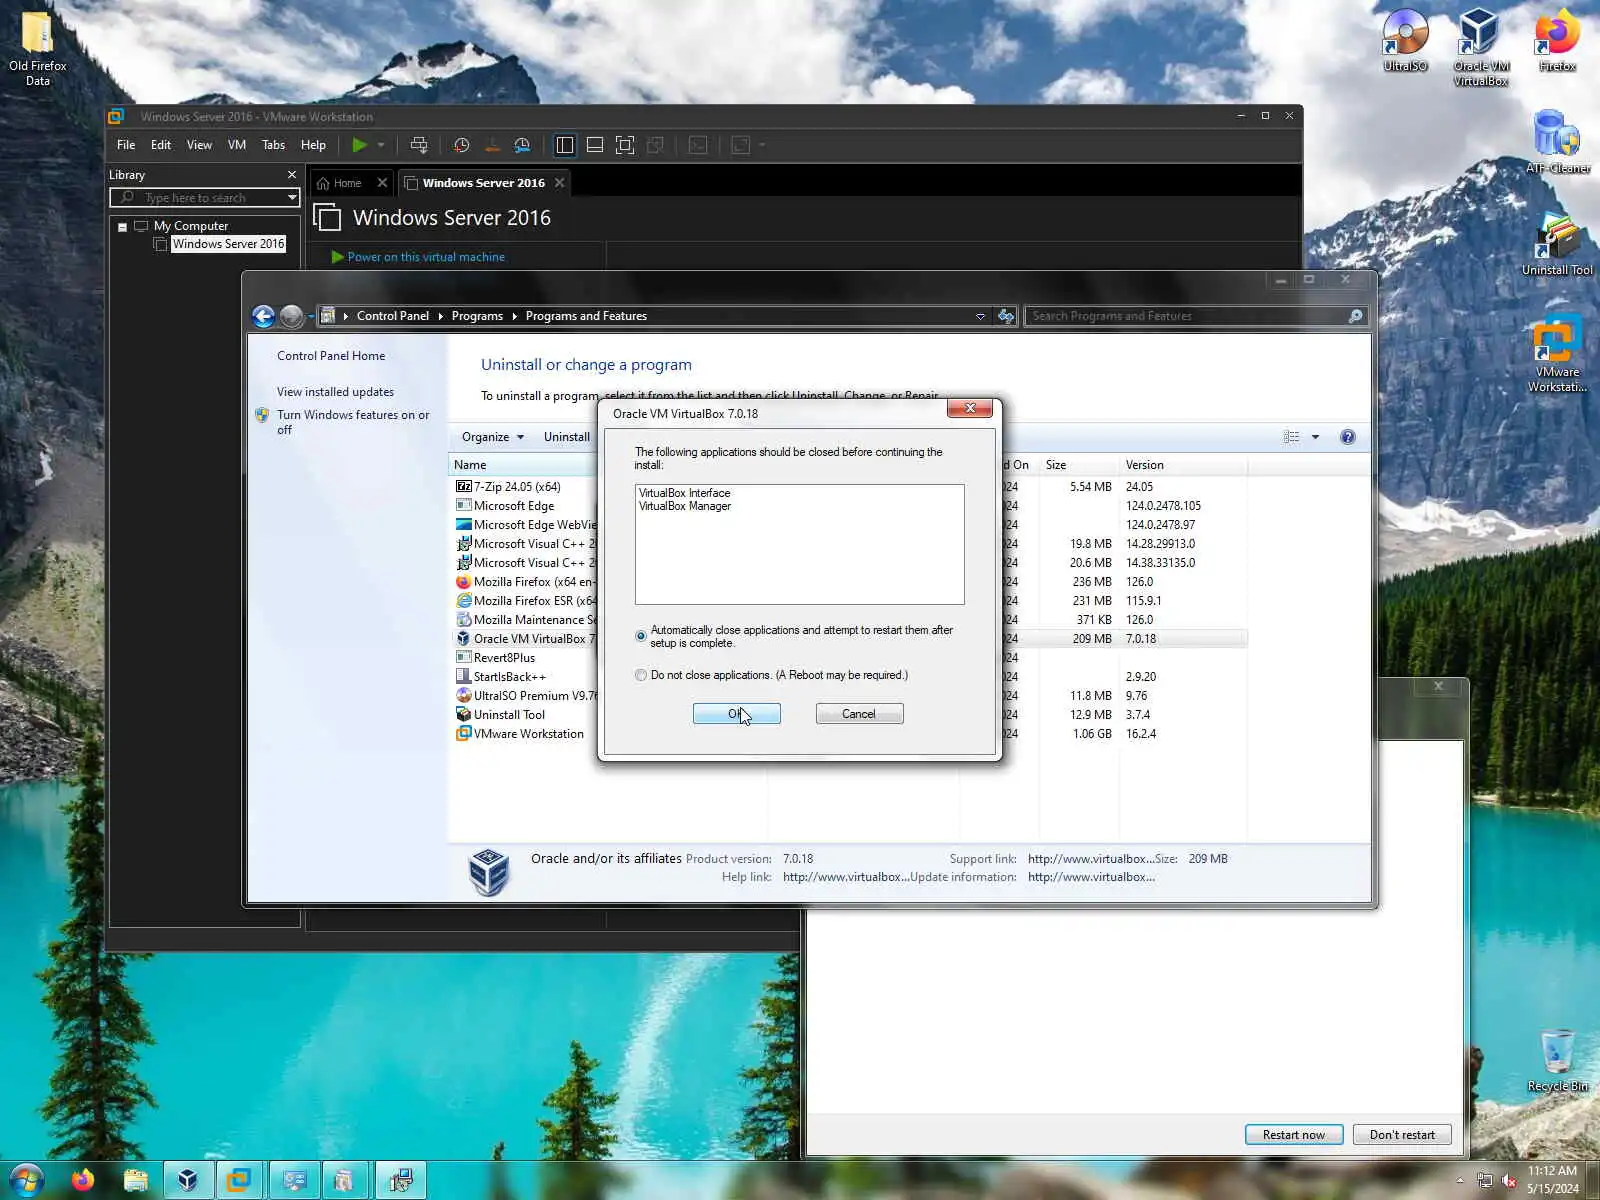Click the Send Ctrl+Alt+Del toolbar icon
Screen dimensions: 1600x1200
(419, 145)
